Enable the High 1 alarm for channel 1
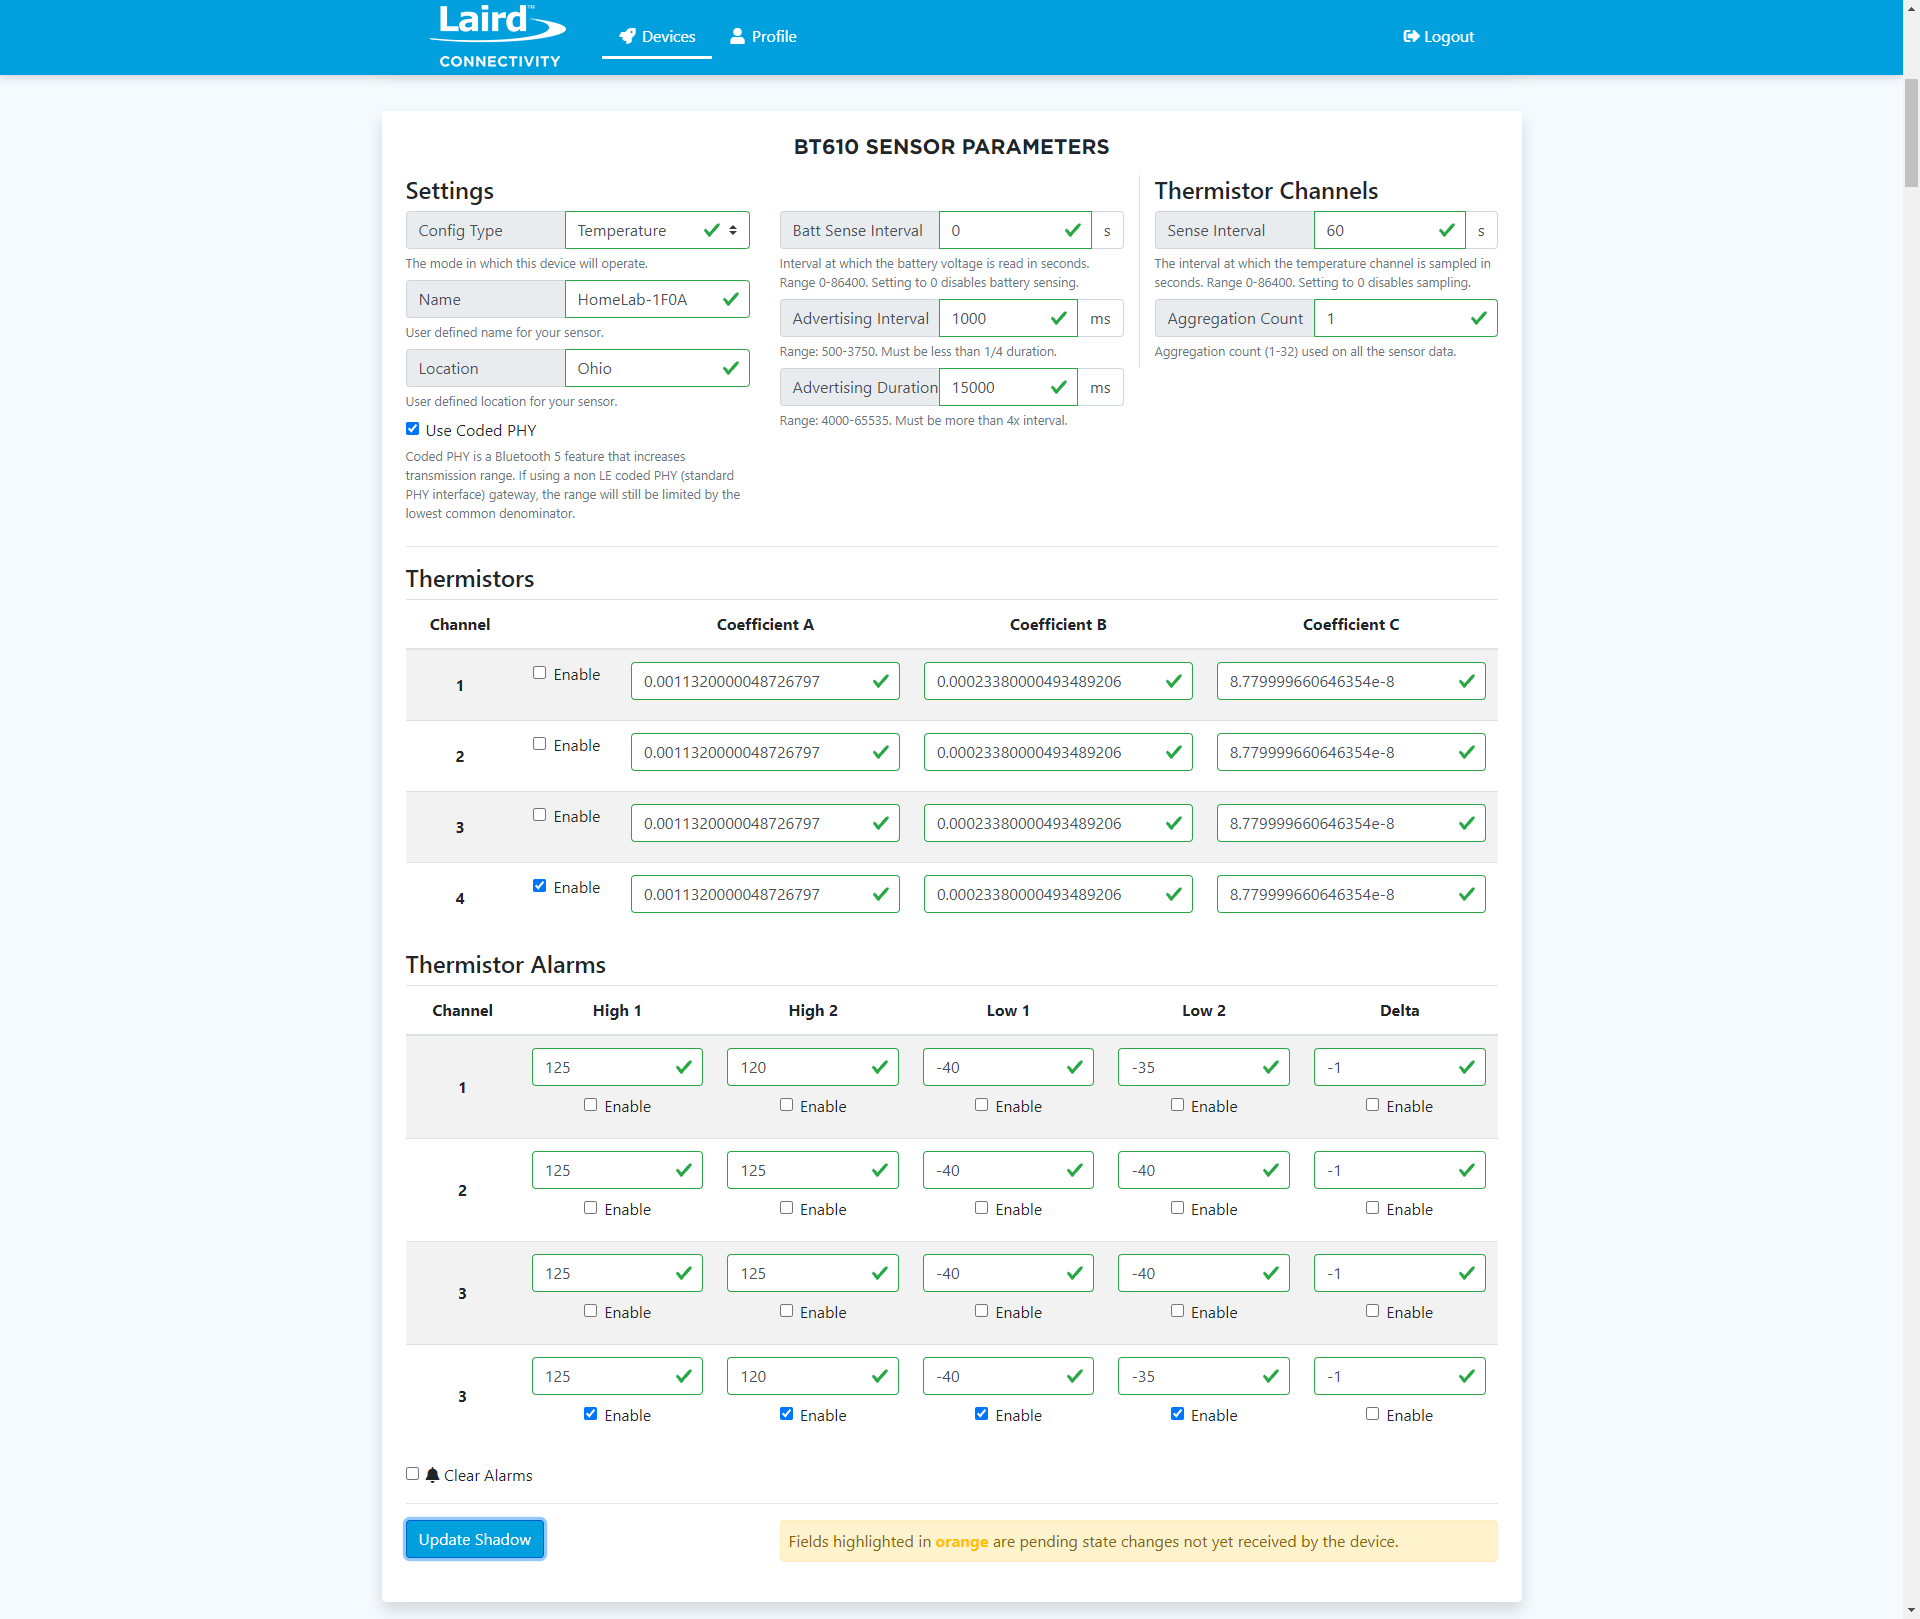The height and width of the screenshot is (1619, 1920). 590,1105
